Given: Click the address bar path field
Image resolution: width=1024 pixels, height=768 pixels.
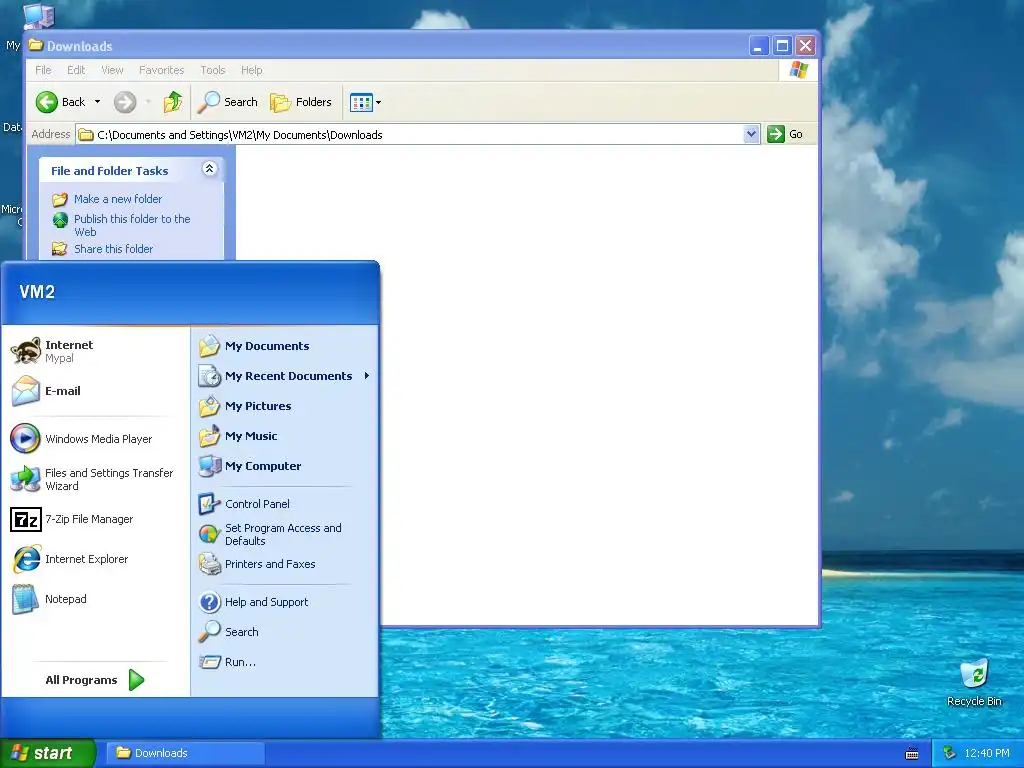Looking at the screenshot, I should click(418, 135).
